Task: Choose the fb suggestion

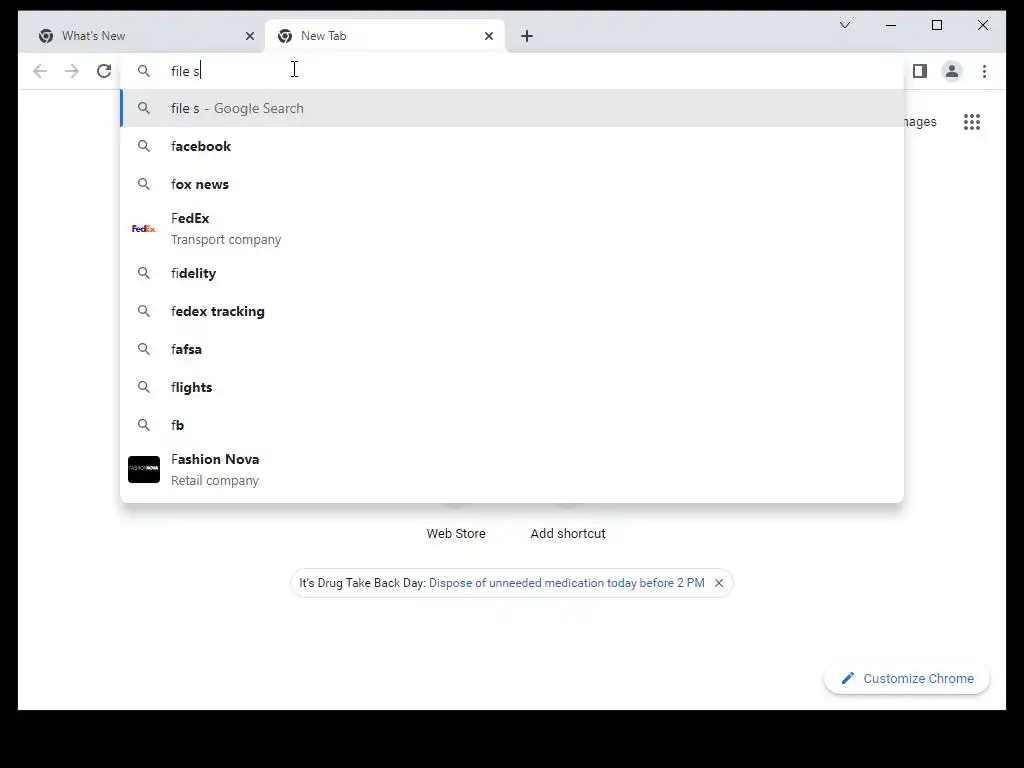Action: 512,425
